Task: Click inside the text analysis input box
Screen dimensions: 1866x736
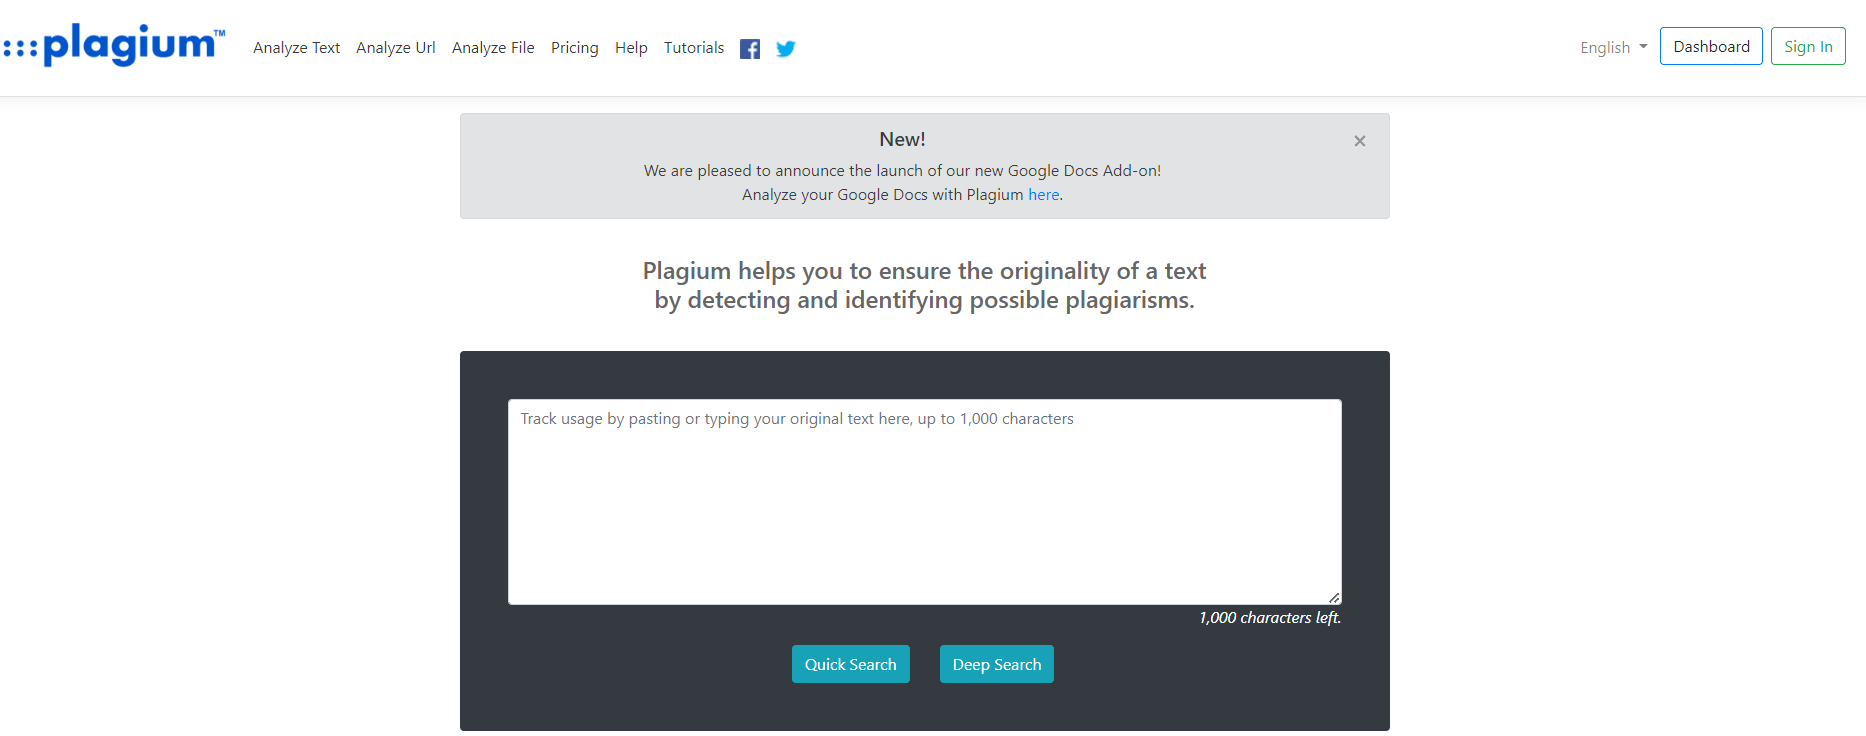Action: pos(924,500)
